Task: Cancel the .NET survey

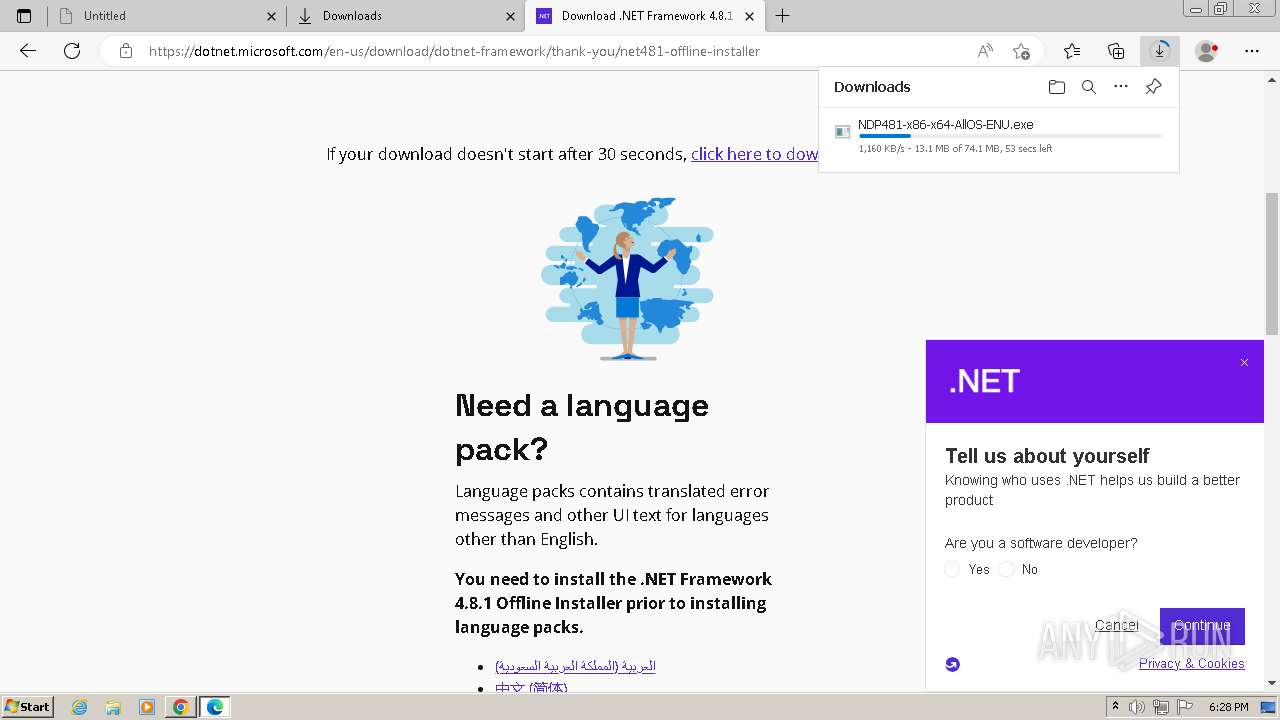Action: [x=1116, y=625]
